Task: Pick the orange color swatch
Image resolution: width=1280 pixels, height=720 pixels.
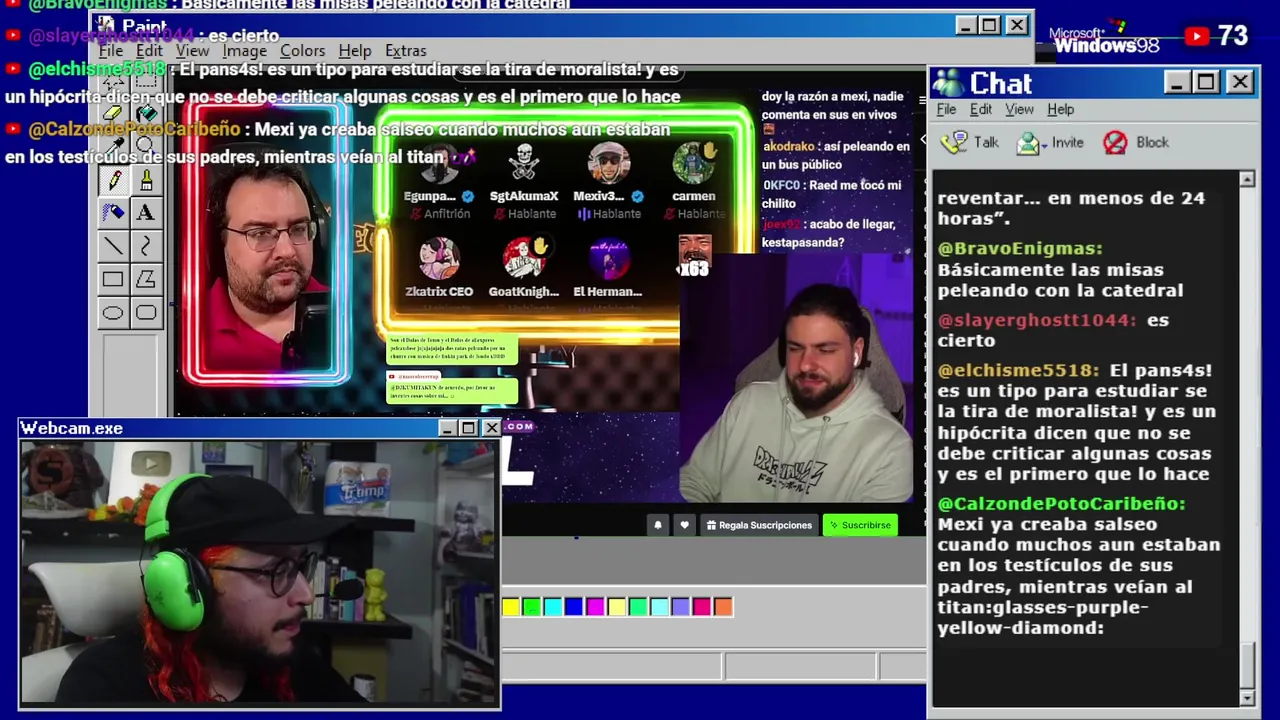Action: 723,607
